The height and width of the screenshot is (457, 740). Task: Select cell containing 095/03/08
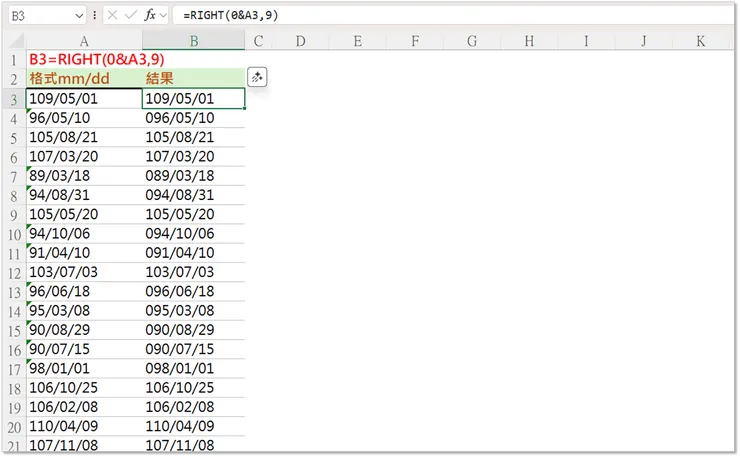point(193,311)
